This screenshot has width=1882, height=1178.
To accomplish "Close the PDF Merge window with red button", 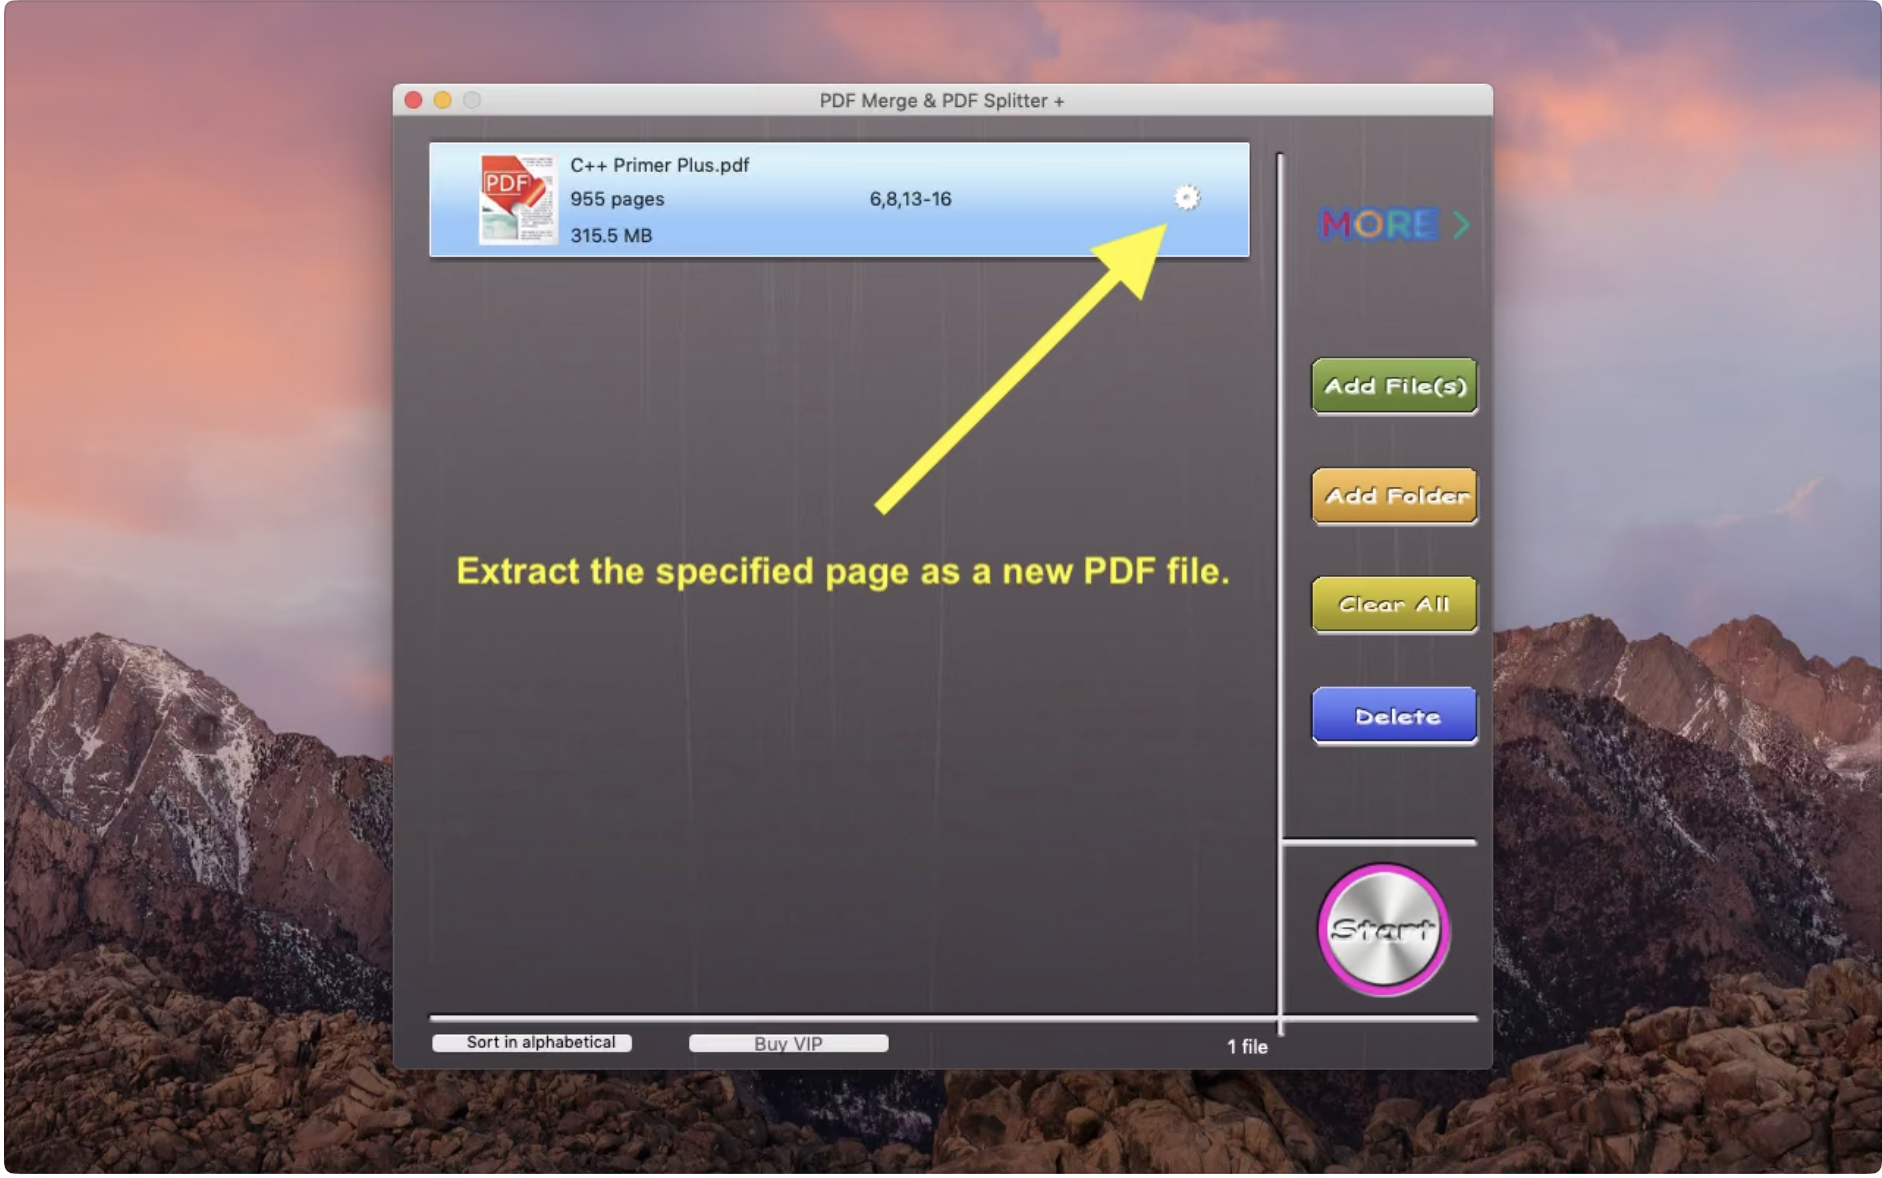I will click(x=413, y=100).
